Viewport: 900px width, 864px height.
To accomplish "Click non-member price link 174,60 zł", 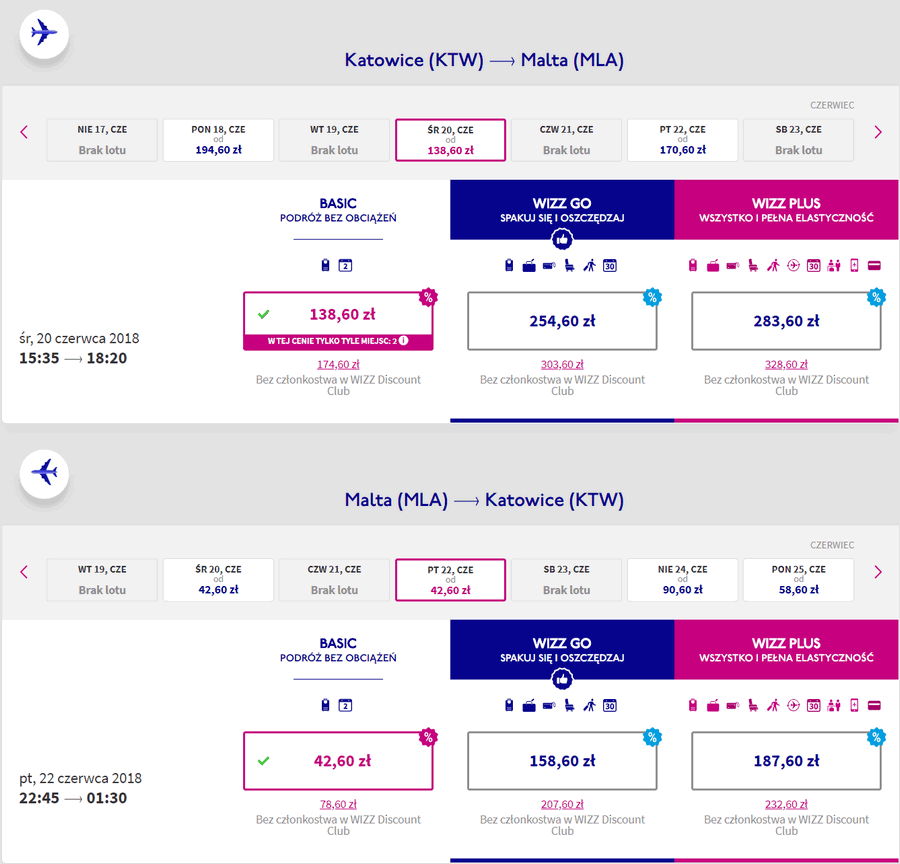I will point(338,365).
